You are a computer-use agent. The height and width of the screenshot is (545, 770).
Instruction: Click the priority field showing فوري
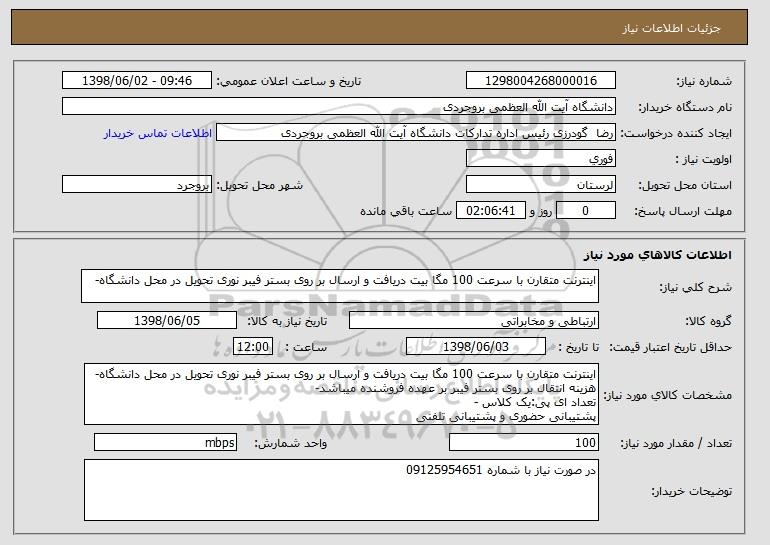point(541,159)
